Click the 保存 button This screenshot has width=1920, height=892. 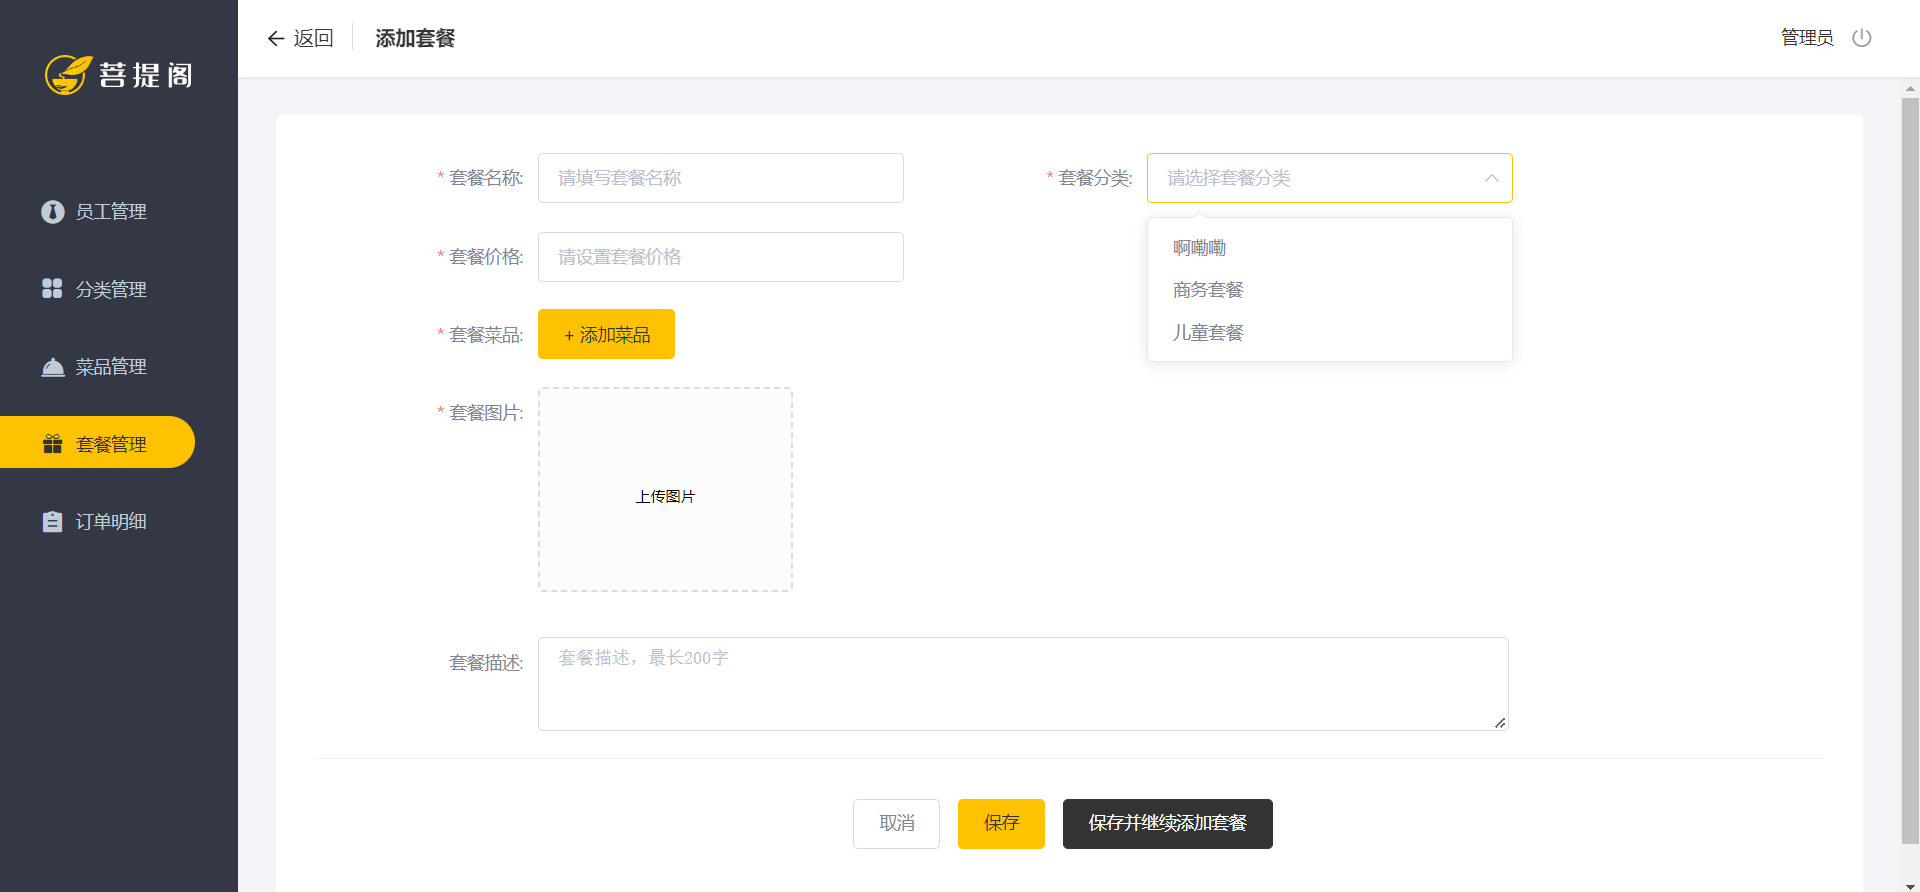[x=1001, y=824]
